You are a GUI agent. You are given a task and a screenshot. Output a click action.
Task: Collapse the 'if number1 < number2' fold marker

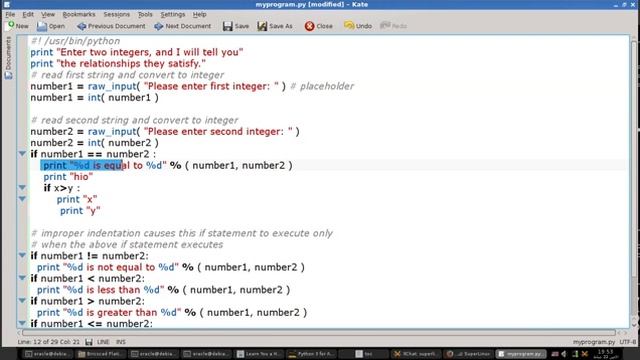click(x=22, y=278)
